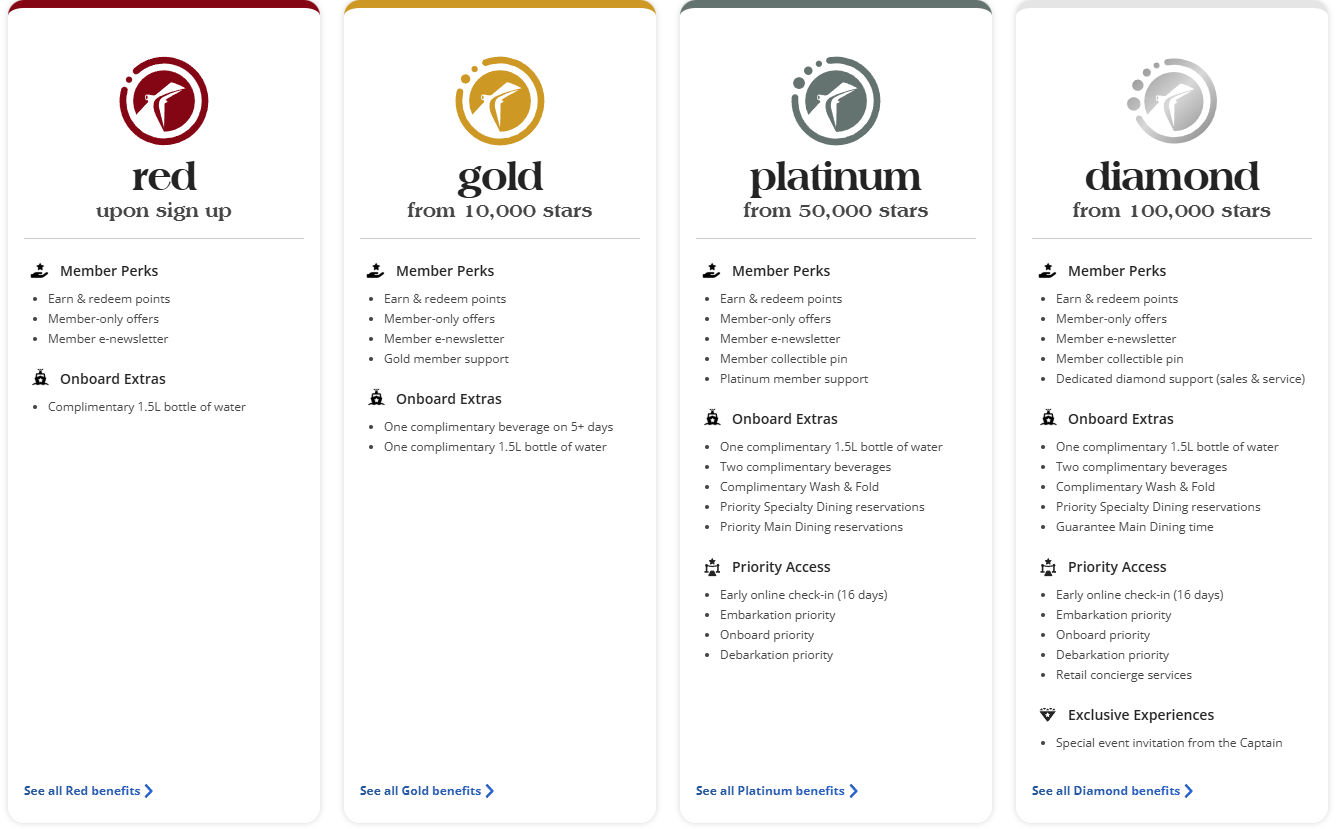Screen dimensions: 1337x829
Task: Click chevron next to Red benefits link
Action: (x=149, y=791)
